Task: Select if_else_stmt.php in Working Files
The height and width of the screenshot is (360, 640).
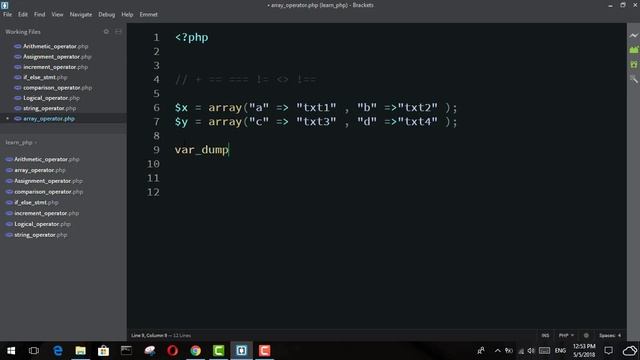Action: (x=45, y=77)
